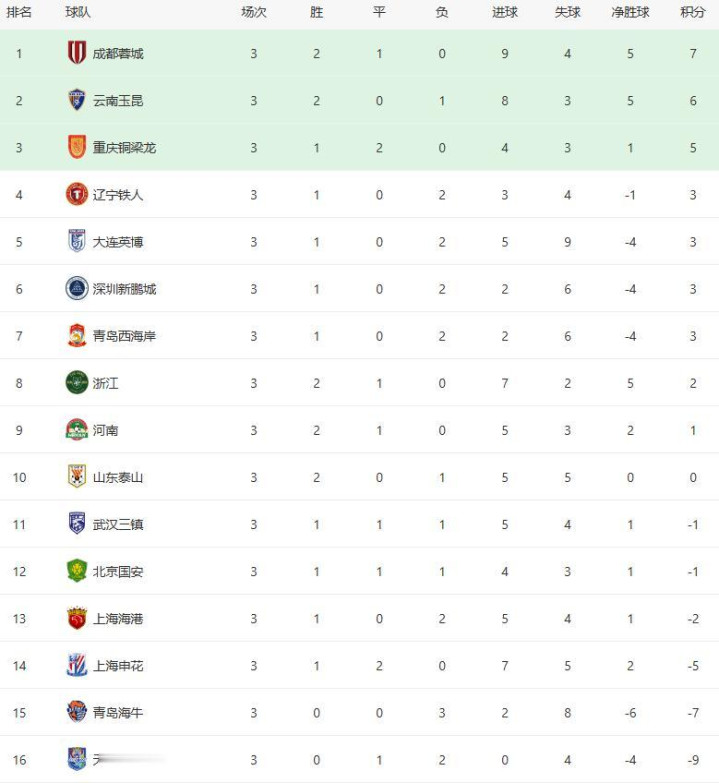Open the 青岛海牛 team name link
The width and height of the screenshot is (719, 783).
(x=117, y=712)
